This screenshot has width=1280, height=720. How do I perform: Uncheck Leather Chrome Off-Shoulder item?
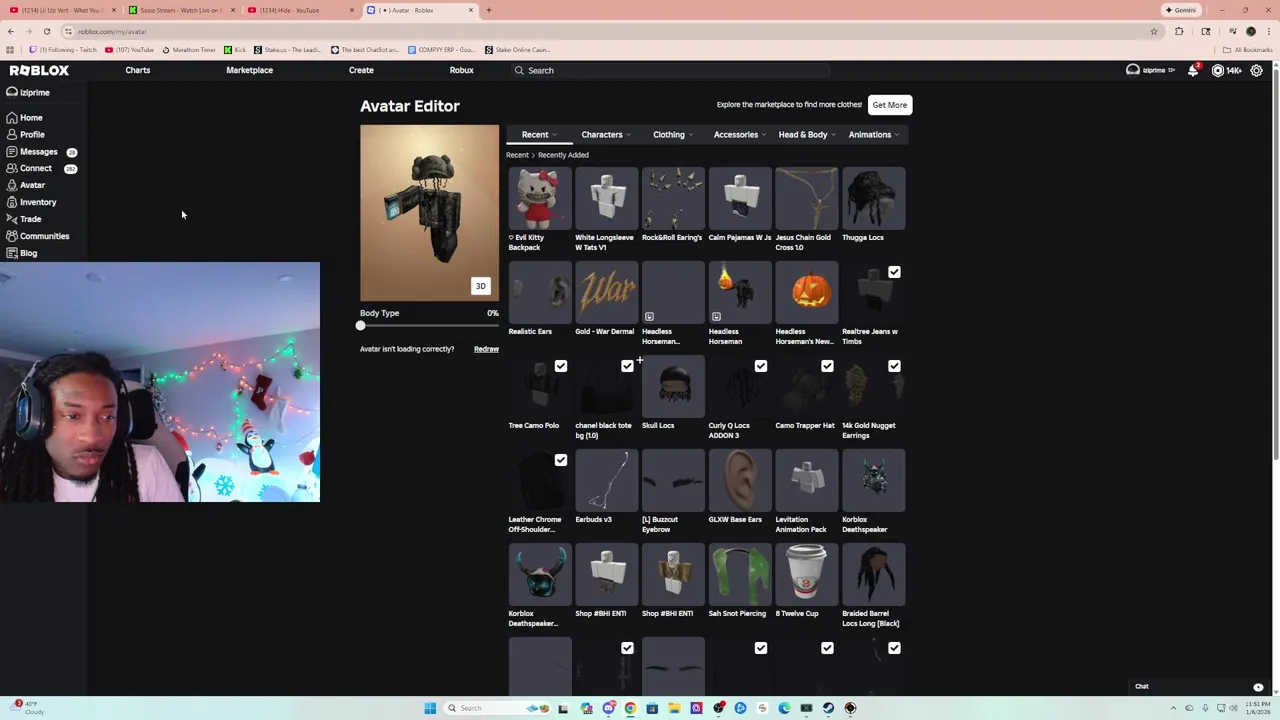coord(560,460)
